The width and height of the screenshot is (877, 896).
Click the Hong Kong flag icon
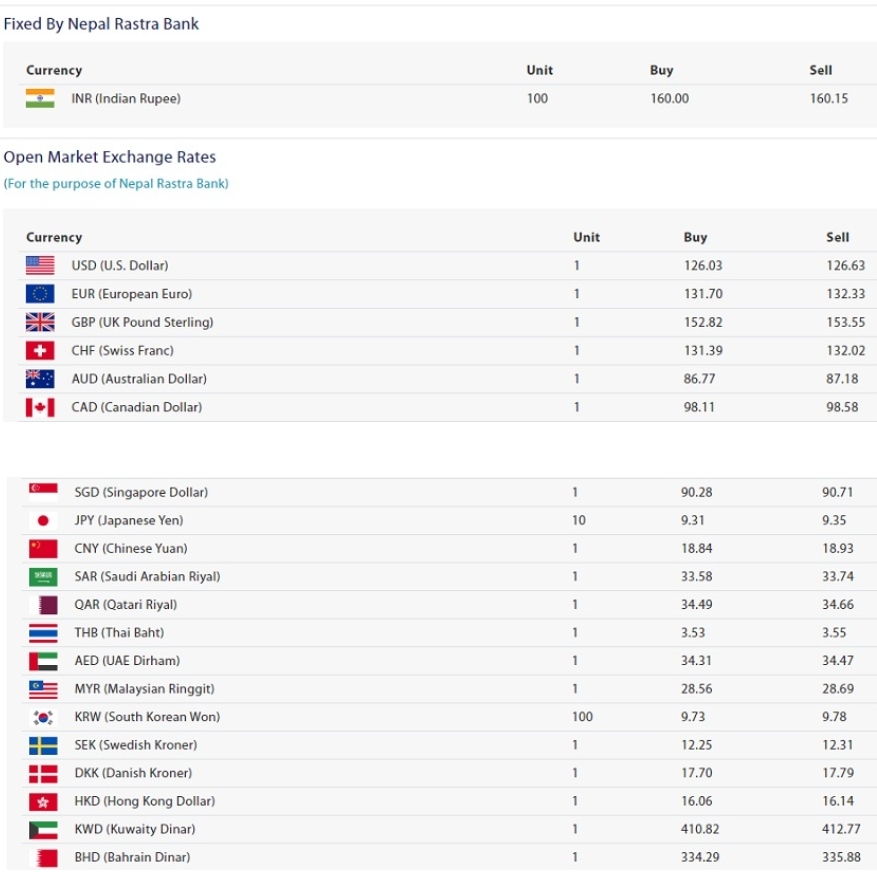tap(43, 801)
